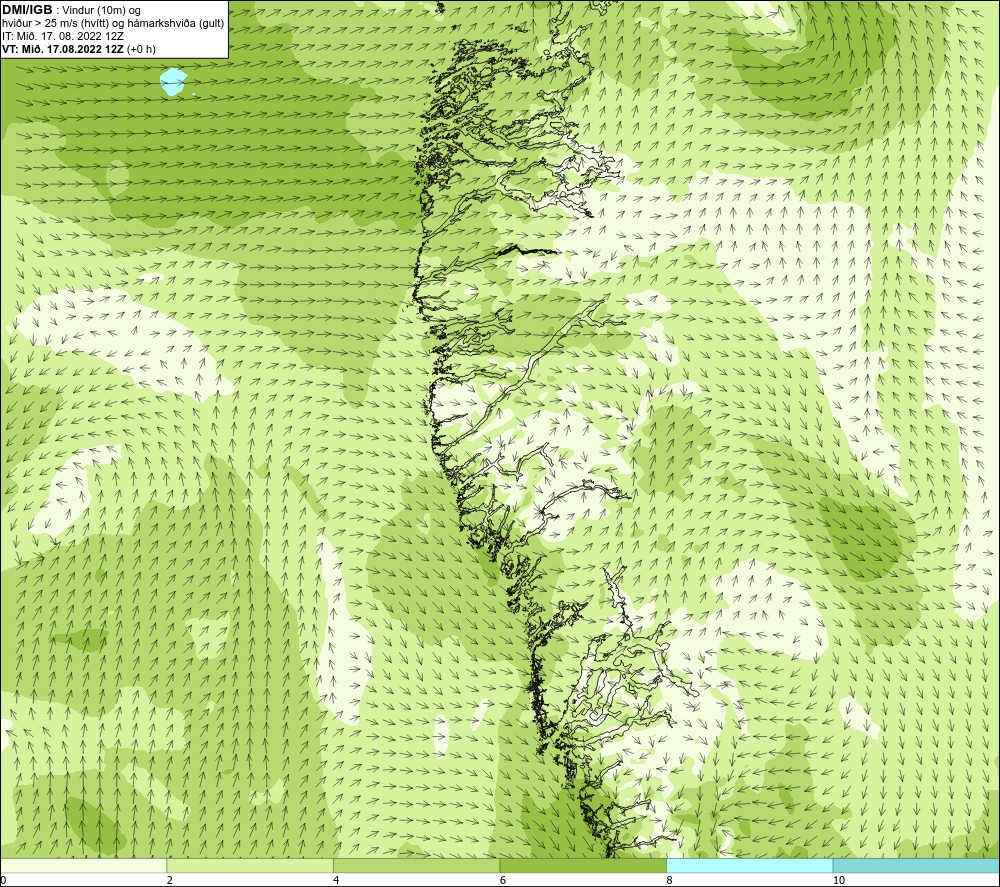1000x887 pixels.
Task: Click the 'hviður > 25 m/s' legend line
Action: (x=113, y=24)
